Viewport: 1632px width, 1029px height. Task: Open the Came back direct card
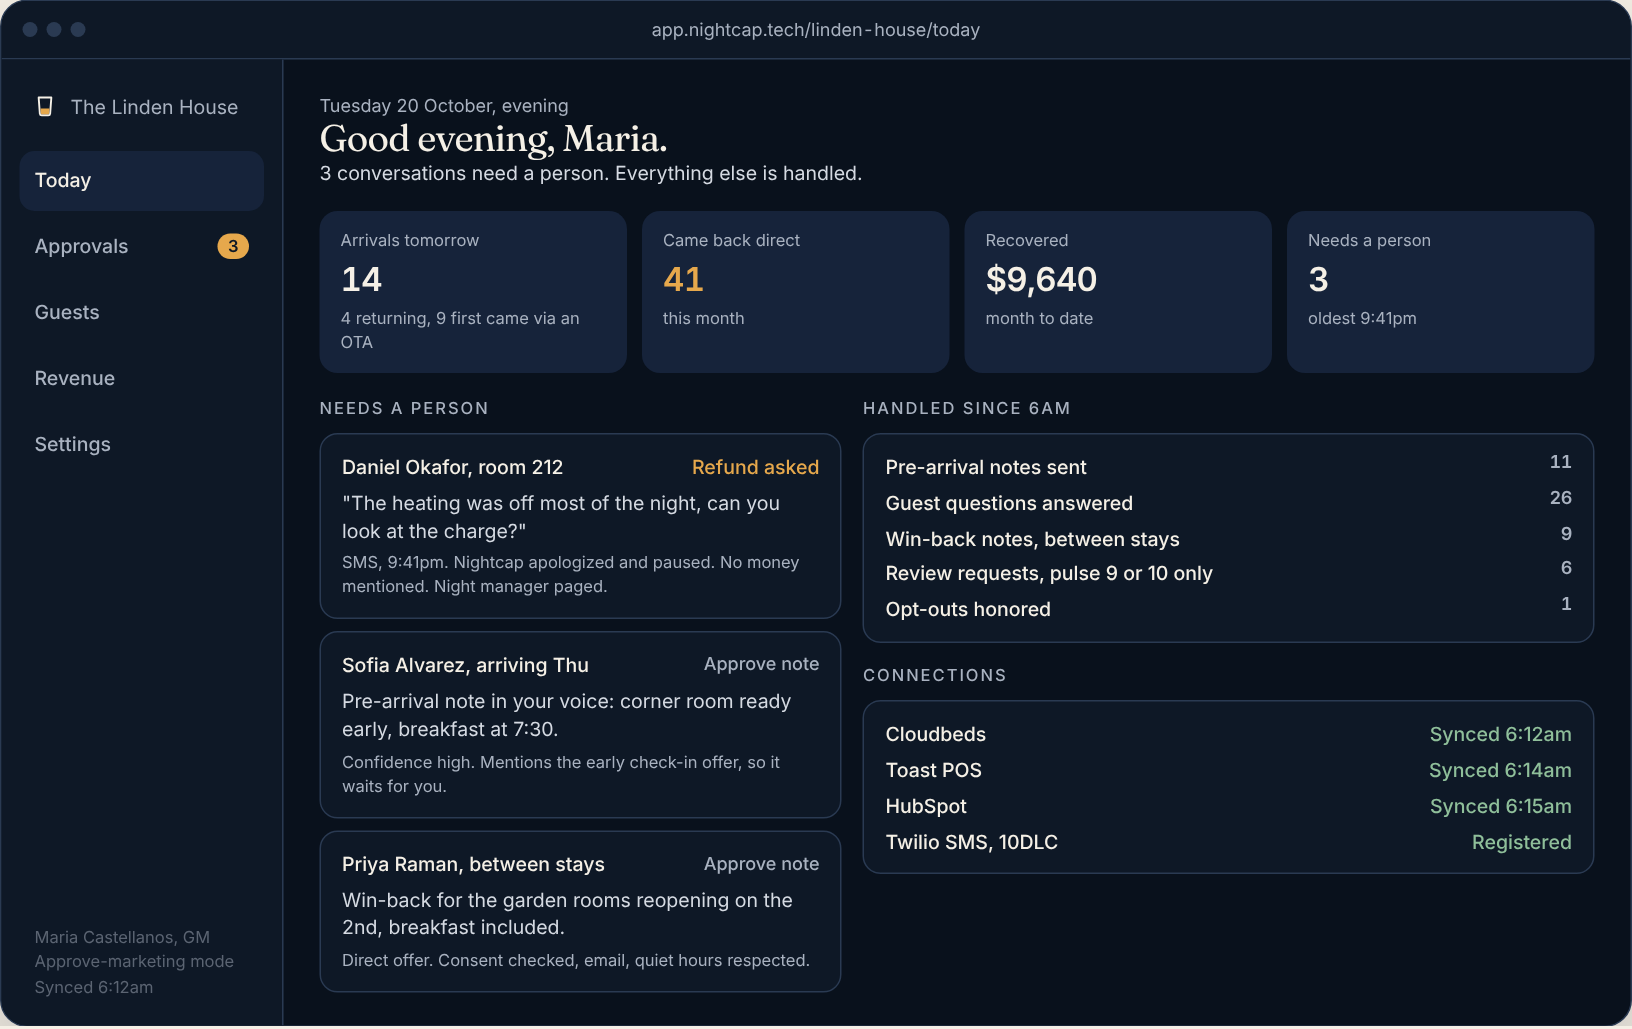coord(795,292)
